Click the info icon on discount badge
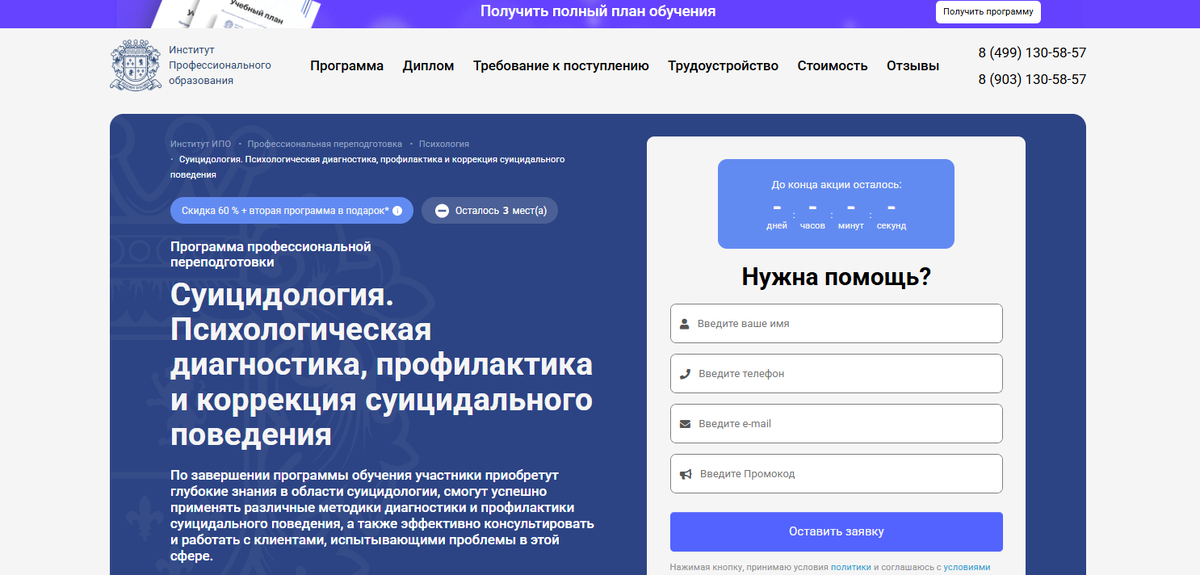This screenshot has width=1200, height=575. point(397,211)
